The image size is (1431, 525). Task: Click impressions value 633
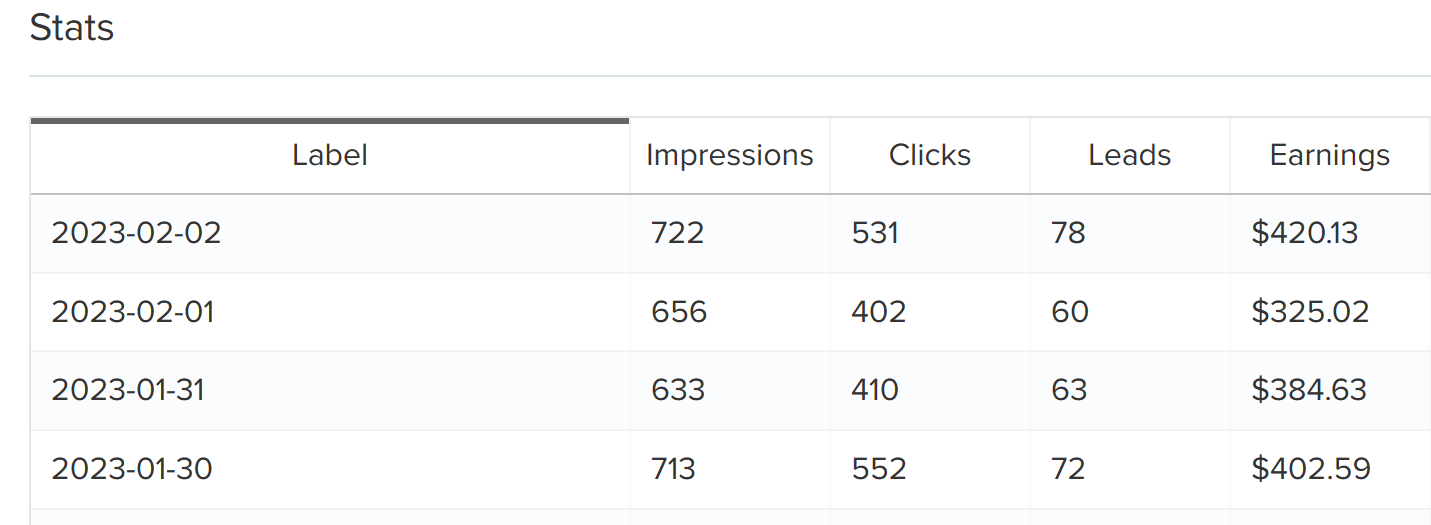coord(678,390)
